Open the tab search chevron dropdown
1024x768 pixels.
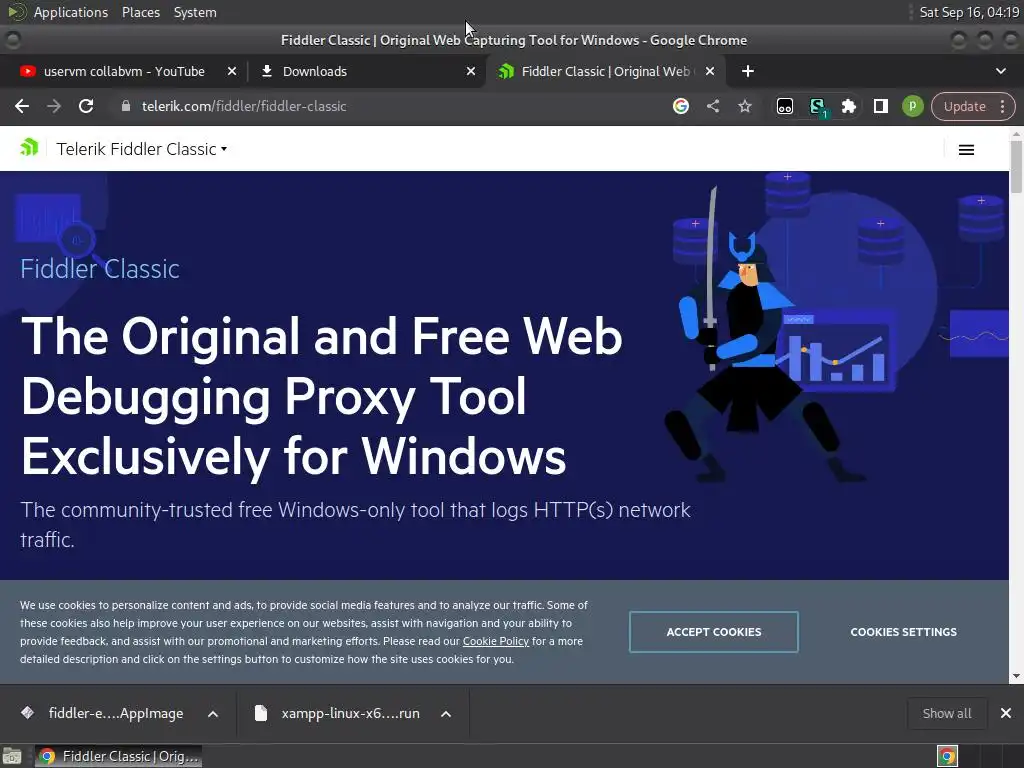click(x=1000, y=71)
